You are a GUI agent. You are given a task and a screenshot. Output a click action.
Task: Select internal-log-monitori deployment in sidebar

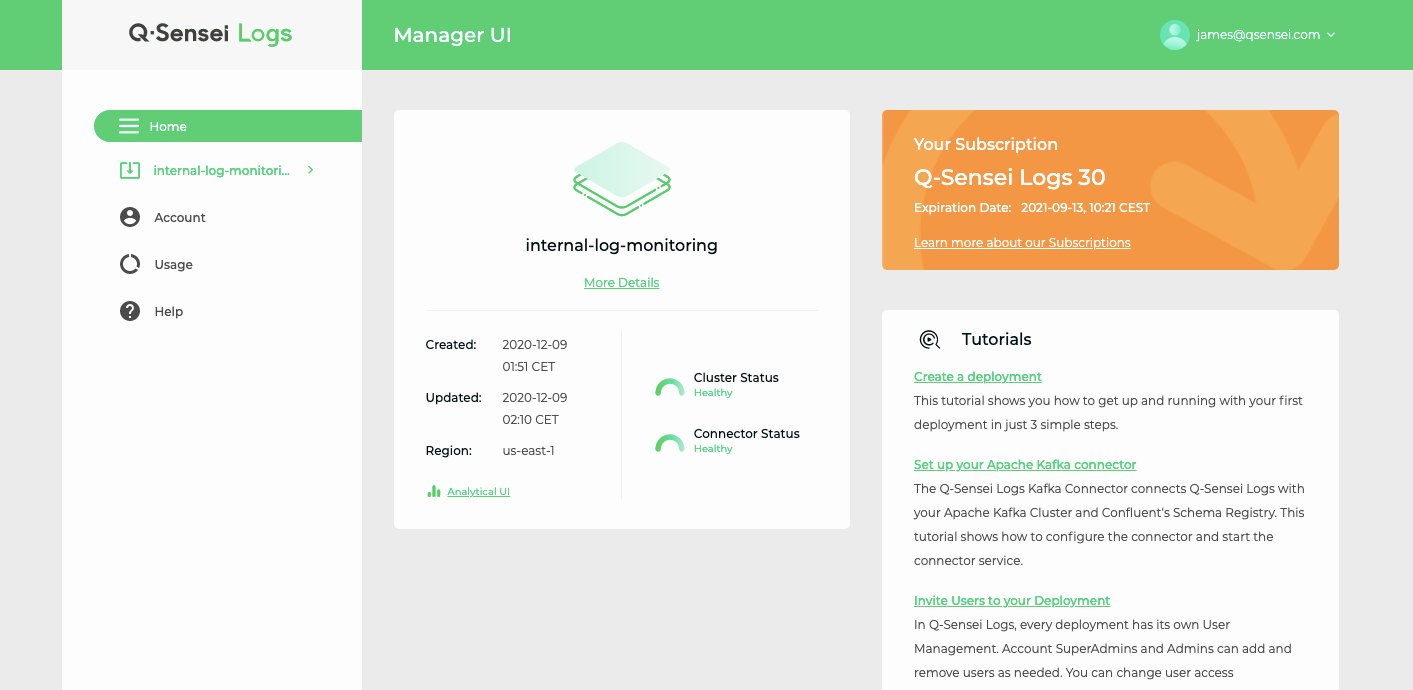[x=221, y=170]
